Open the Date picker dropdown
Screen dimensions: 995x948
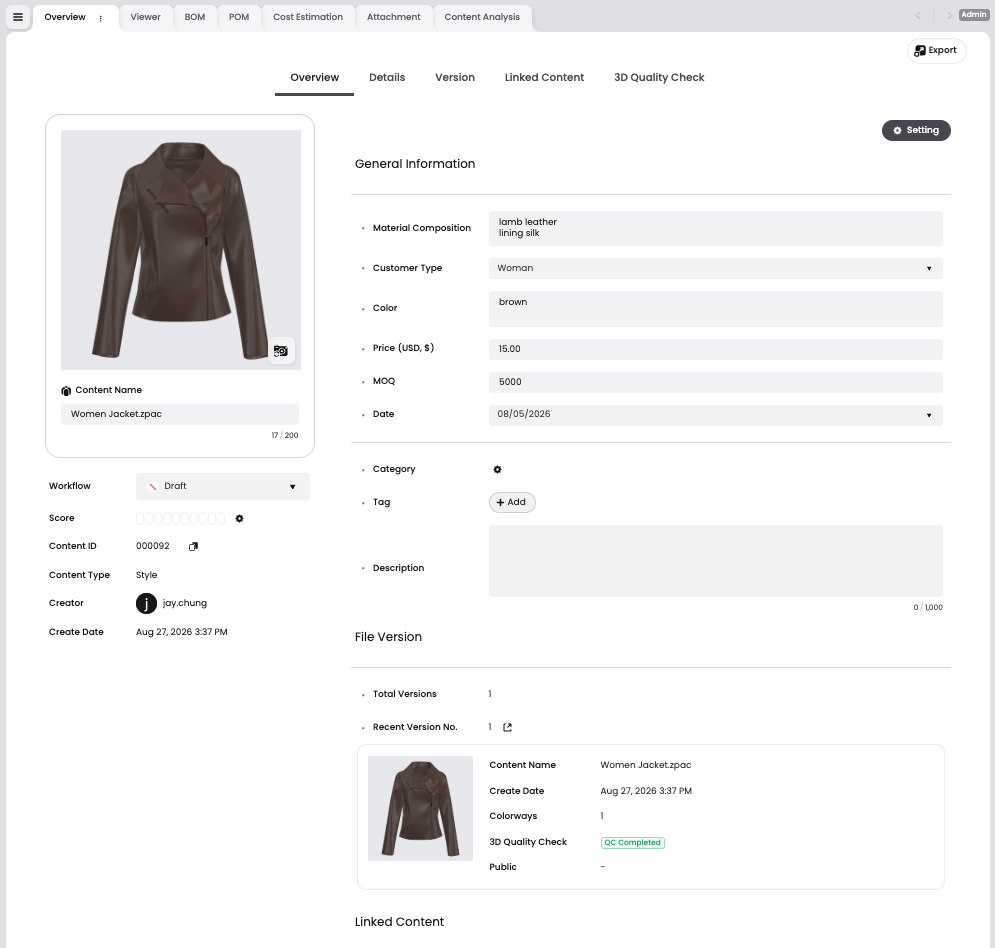[x=715, y=415]
